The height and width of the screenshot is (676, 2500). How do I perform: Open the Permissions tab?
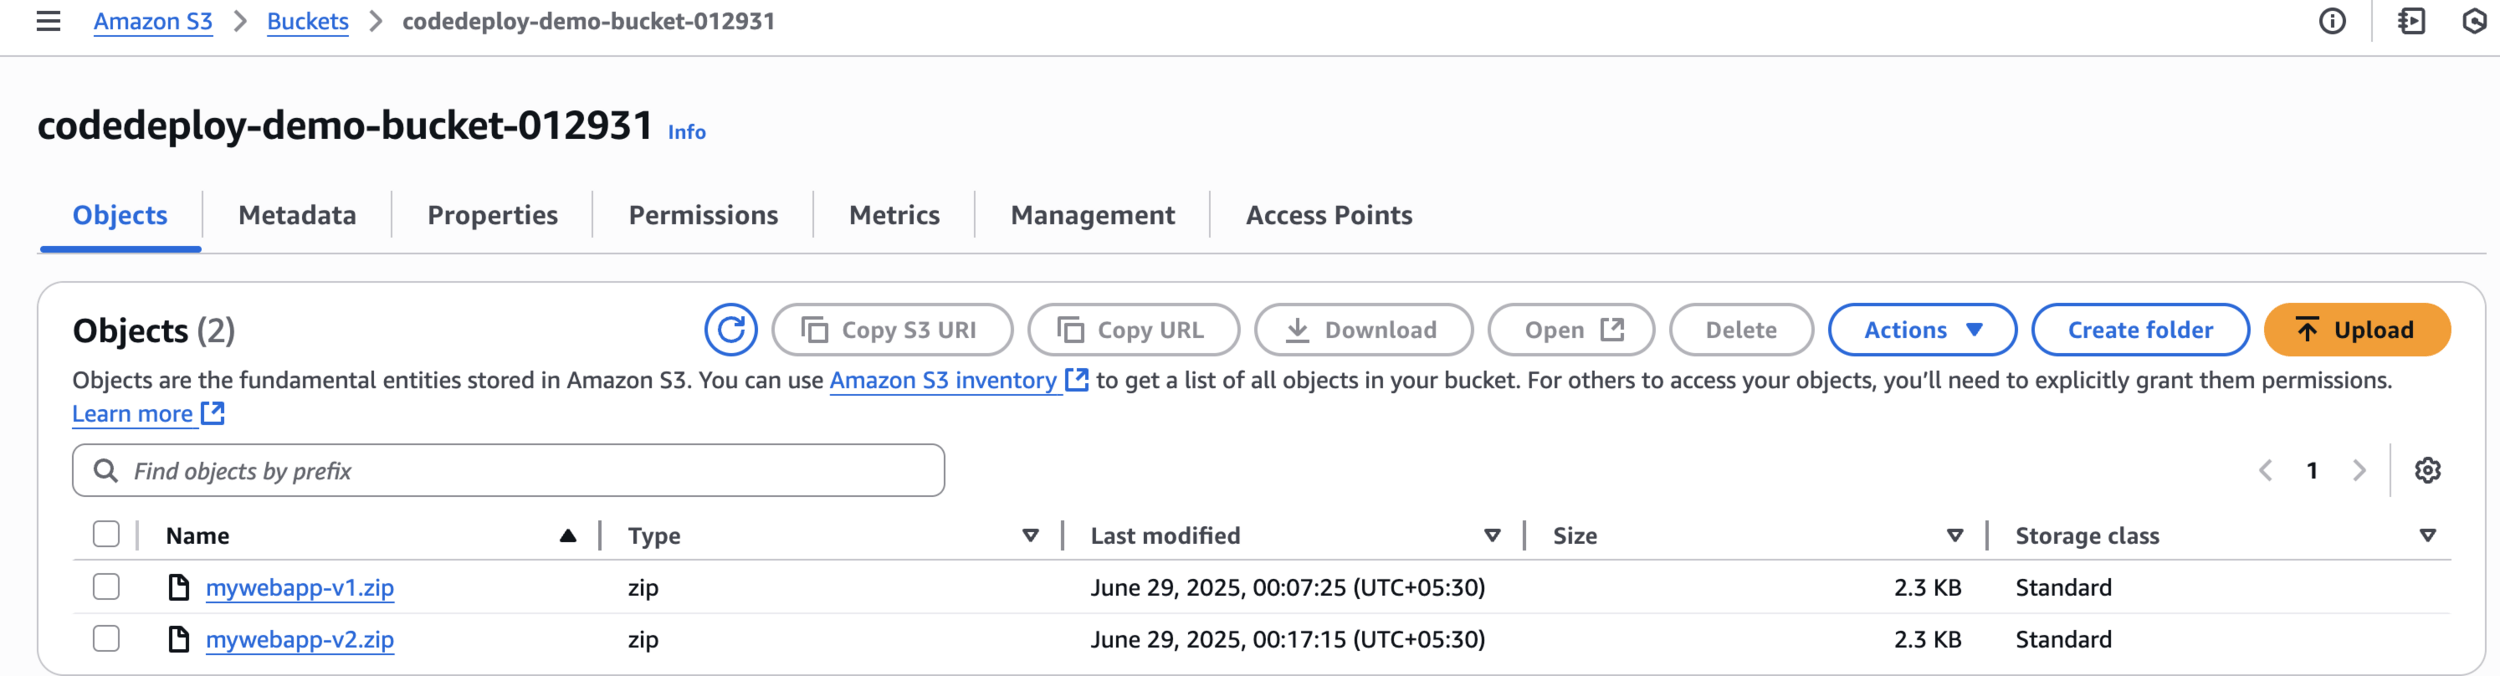(x=703, y=215)
